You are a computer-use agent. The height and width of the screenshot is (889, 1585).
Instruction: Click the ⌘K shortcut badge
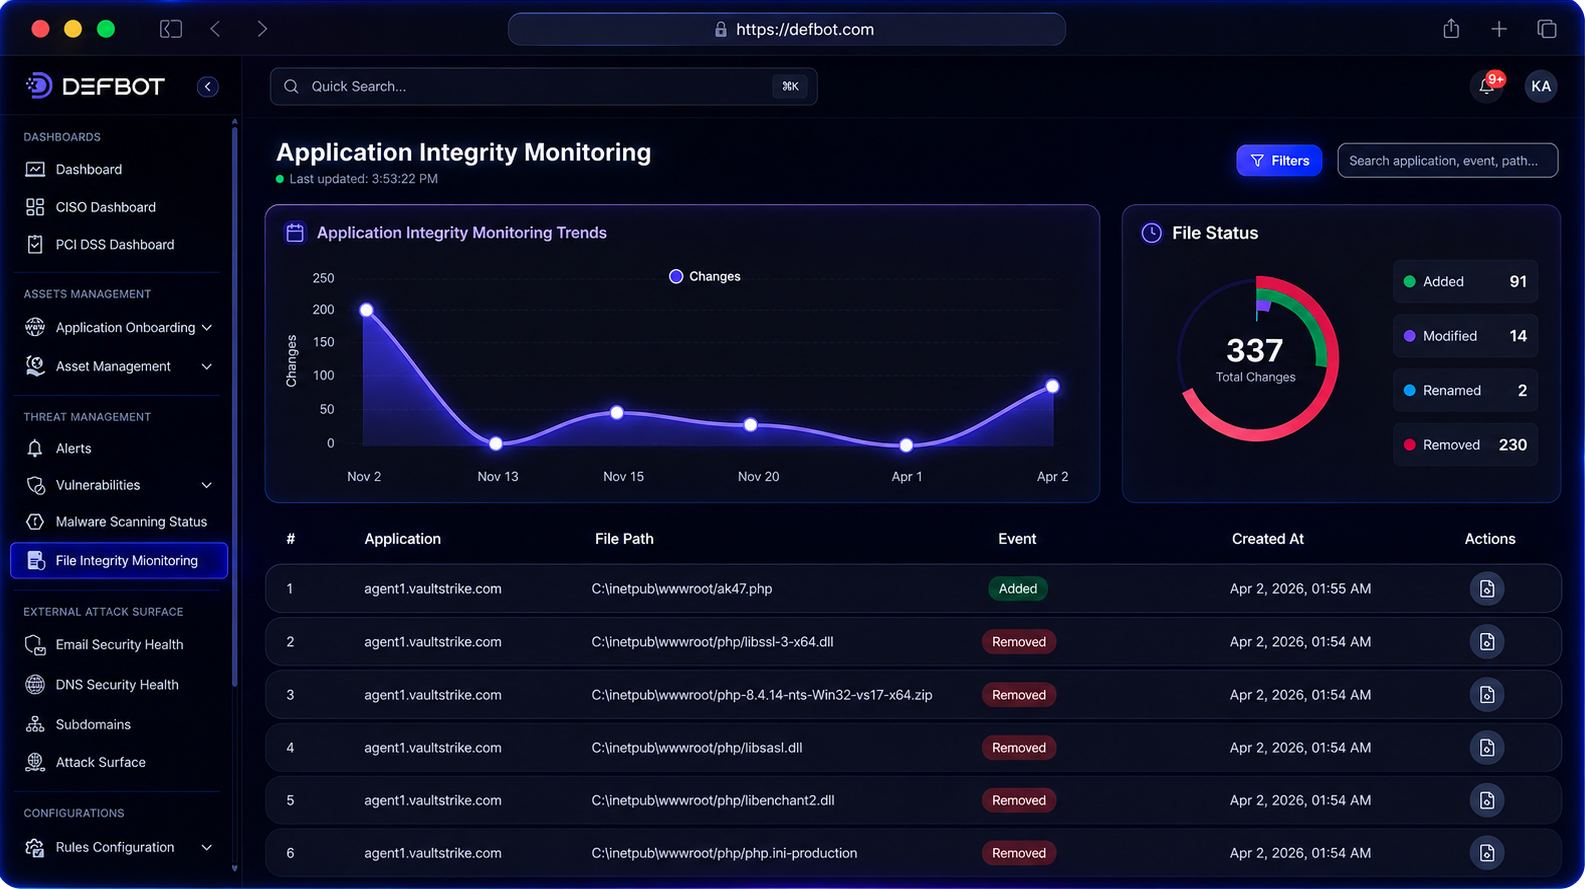pyautogui.click(x=790, y=86)
